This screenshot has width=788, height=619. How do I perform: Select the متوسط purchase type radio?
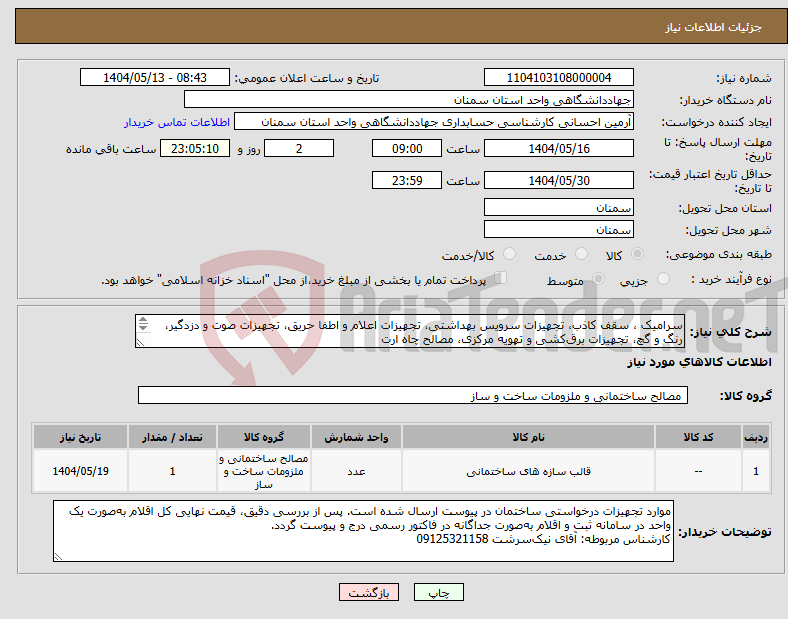coord(598,278)
